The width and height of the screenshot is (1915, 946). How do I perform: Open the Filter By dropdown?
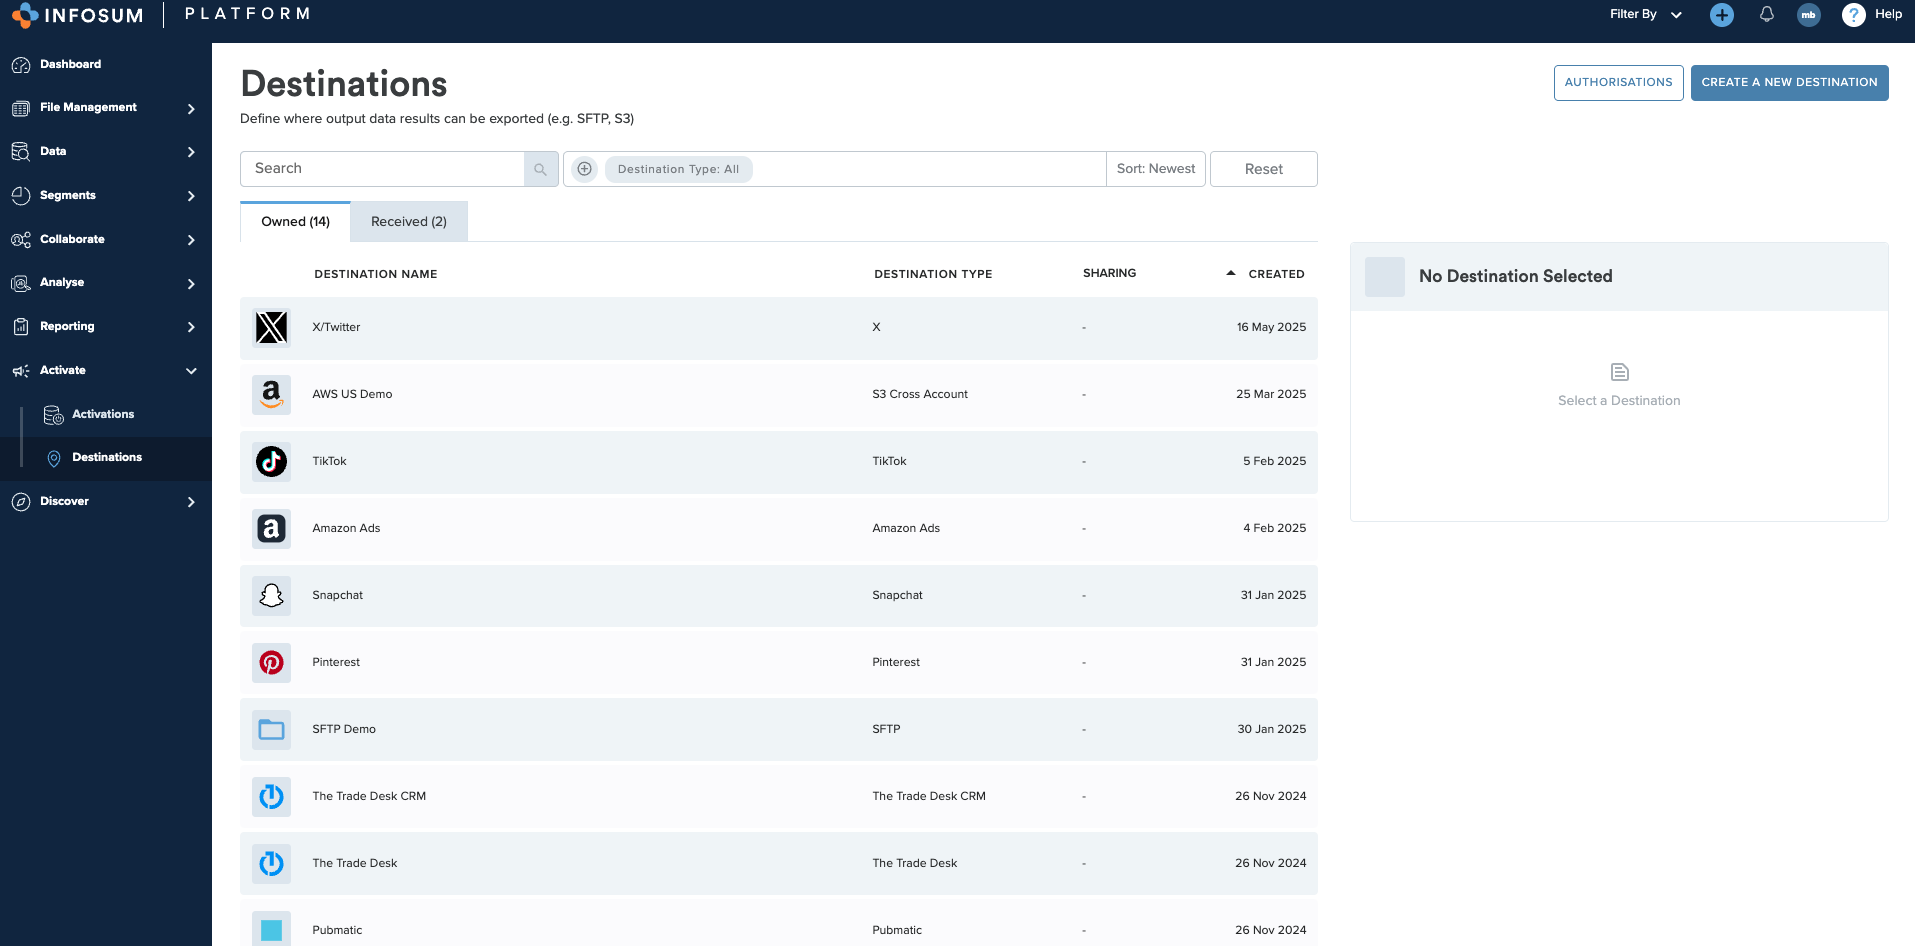(1646, 15)
